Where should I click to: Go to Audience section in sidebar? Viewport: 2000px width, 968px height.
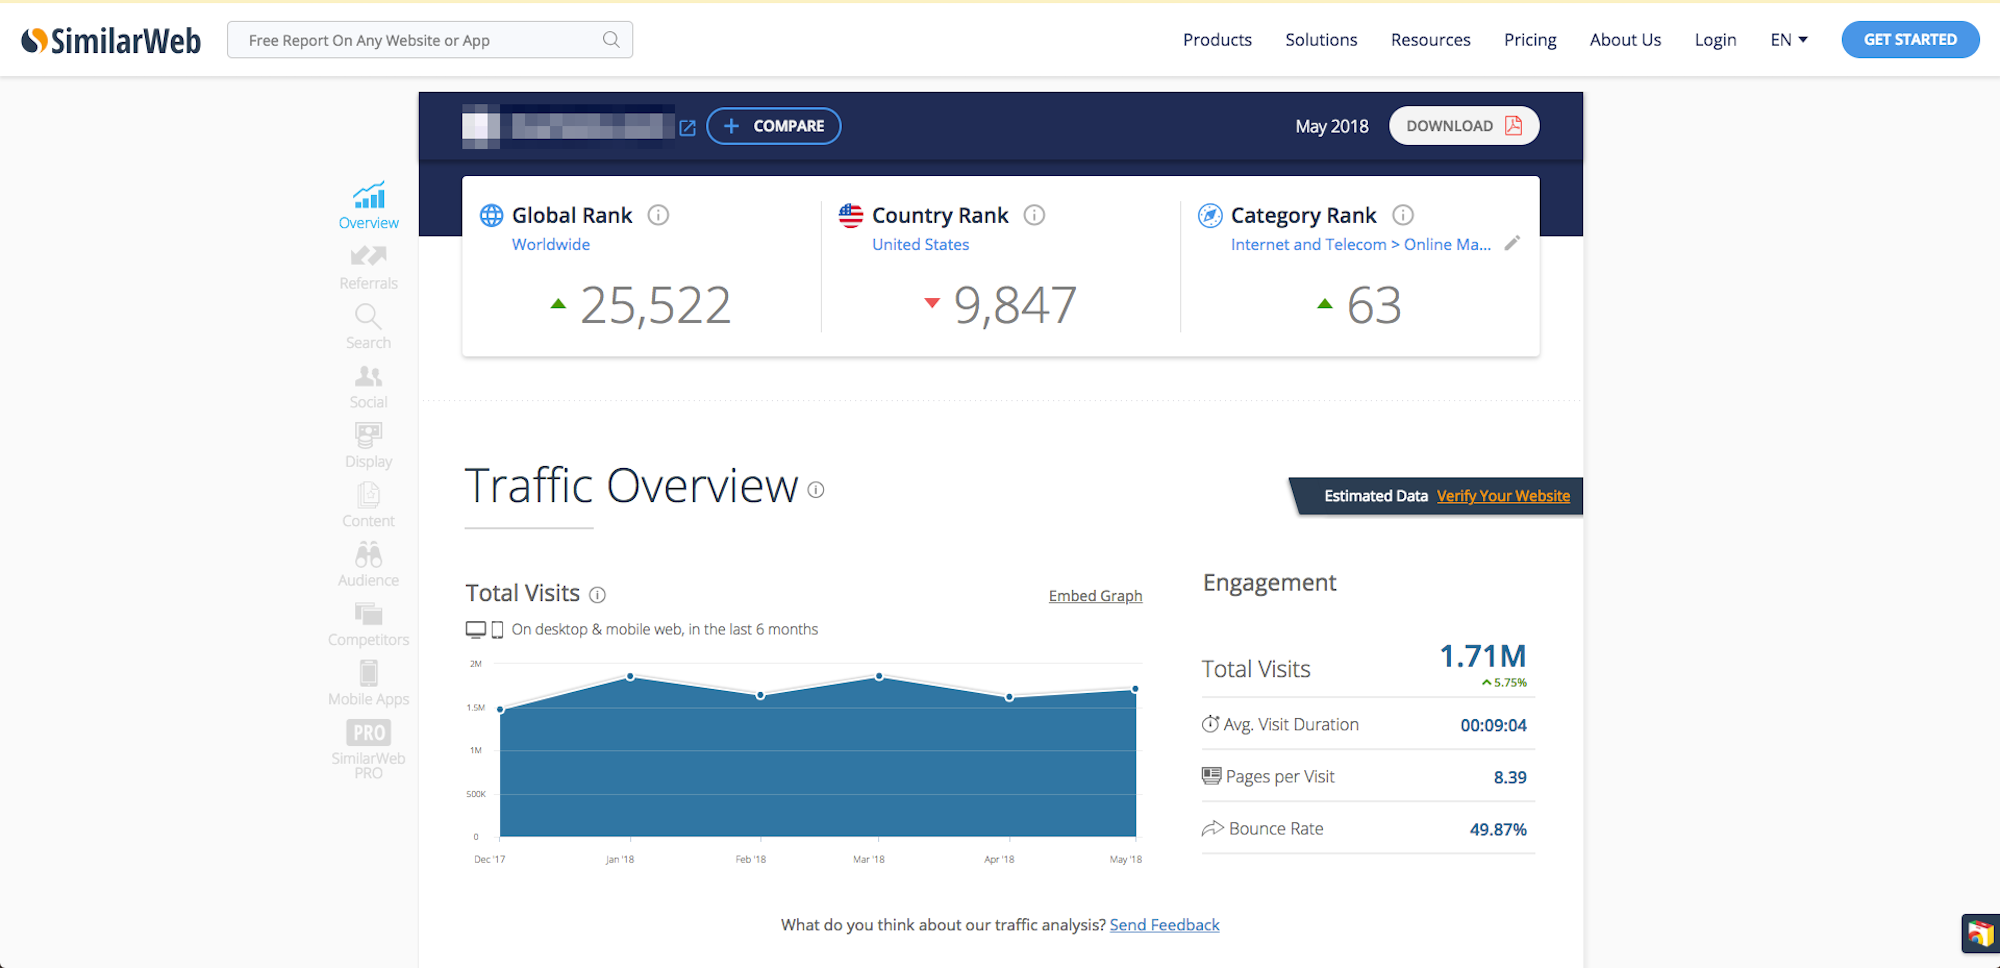(x=368, y=564)
